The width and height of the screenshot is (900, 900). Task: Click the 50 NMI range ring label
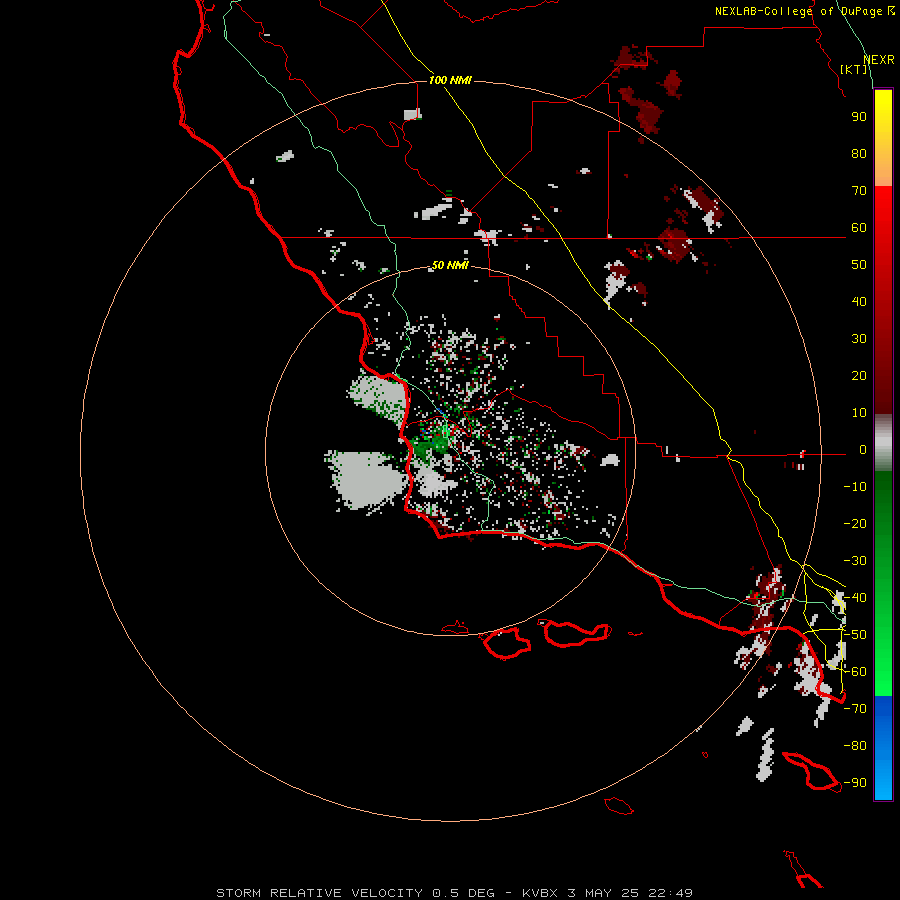(x=450, y=265)
